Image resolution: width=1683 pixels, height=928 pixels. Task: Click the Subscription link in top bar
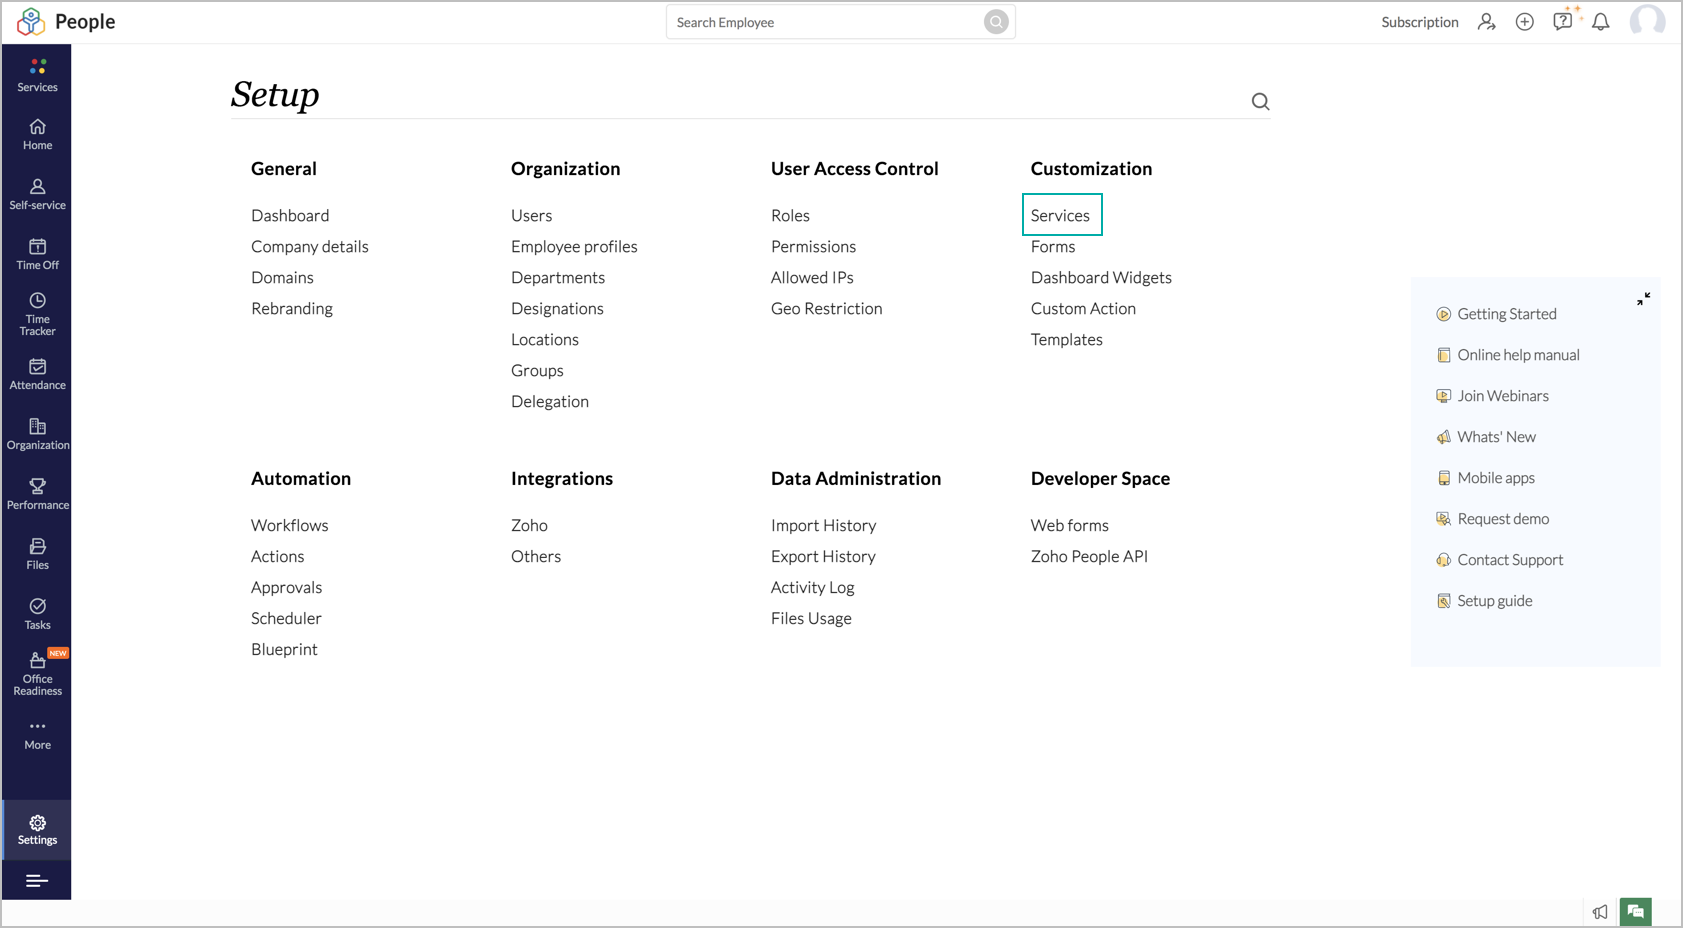1419,21
